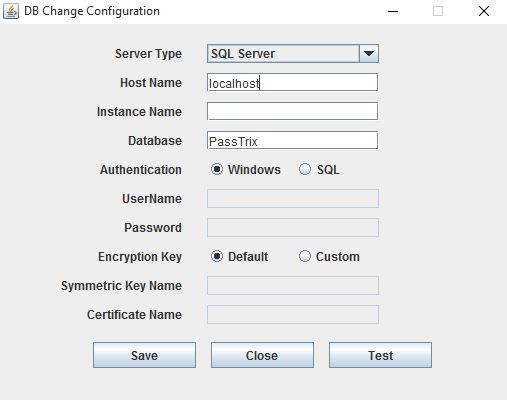Select the SQL Server combo box
The height and width of the screenshot is (400, 507).
293,54
